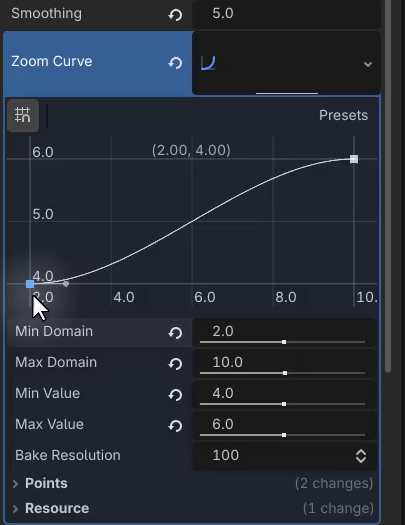Click the Bake Resolution label

68,455
